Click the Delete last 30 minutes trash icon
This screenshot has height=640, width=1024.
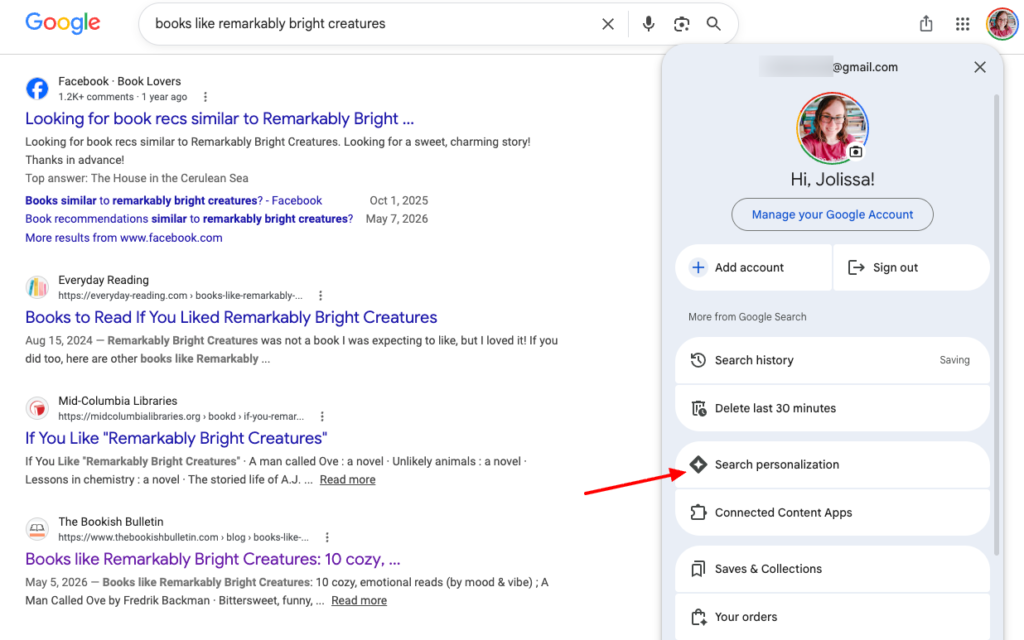pyautogui.click(x=698, y=408)
